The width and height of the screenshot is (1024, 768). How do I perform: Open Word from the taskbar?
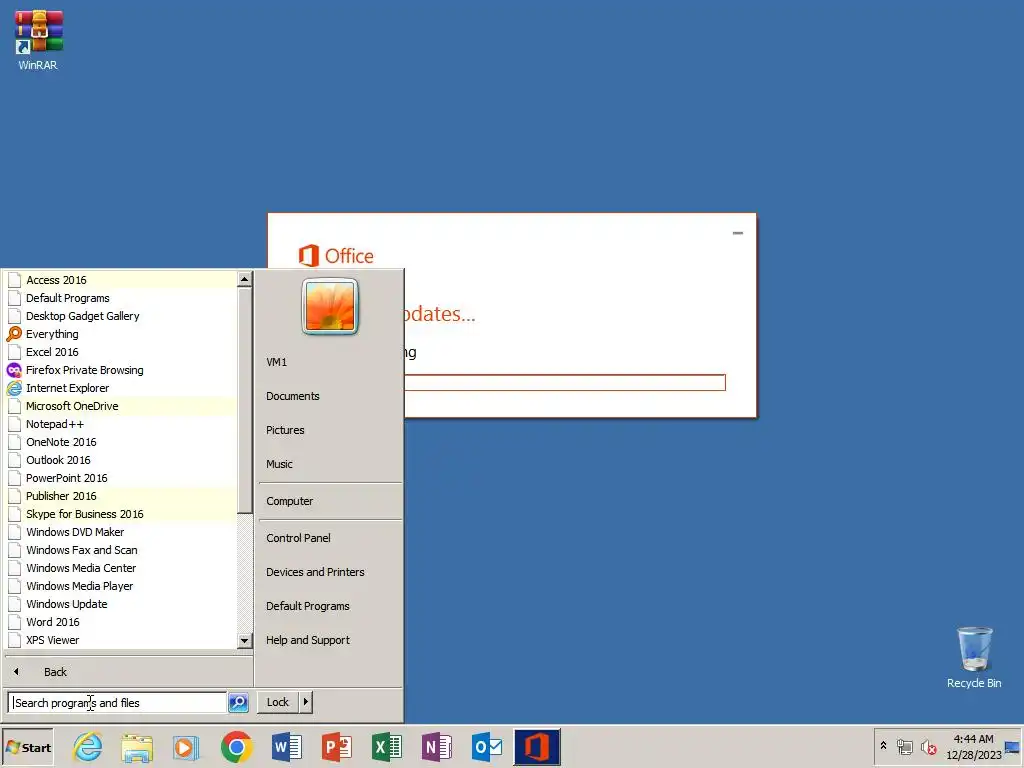(287, 746)
